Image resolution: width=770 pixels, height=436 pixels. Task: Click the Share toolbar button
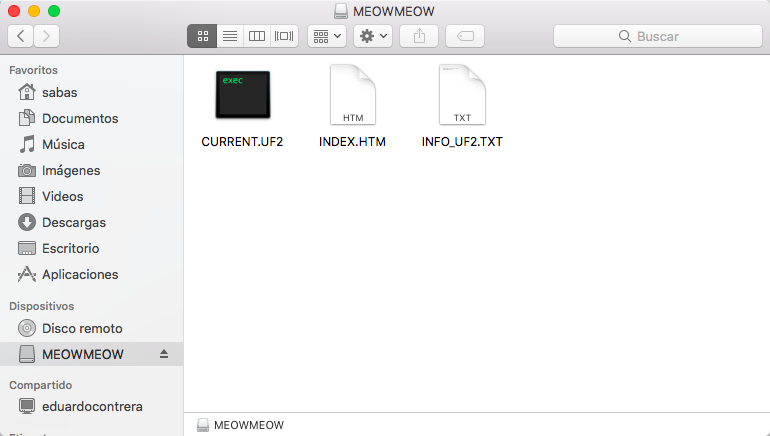click(x=419, y=36)
